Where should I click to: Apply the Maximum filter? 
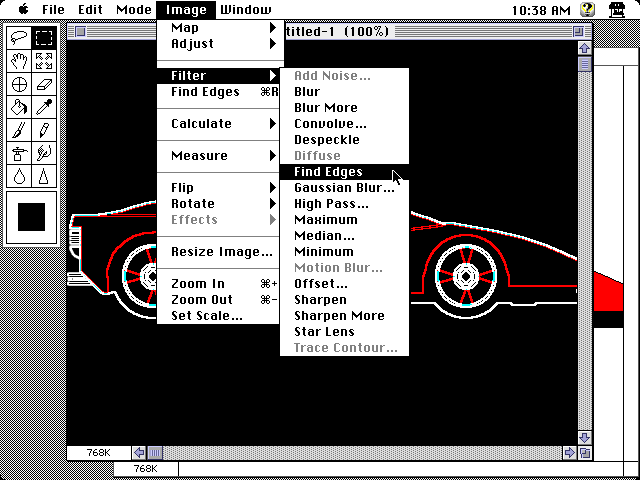click(x=344, y=220)
